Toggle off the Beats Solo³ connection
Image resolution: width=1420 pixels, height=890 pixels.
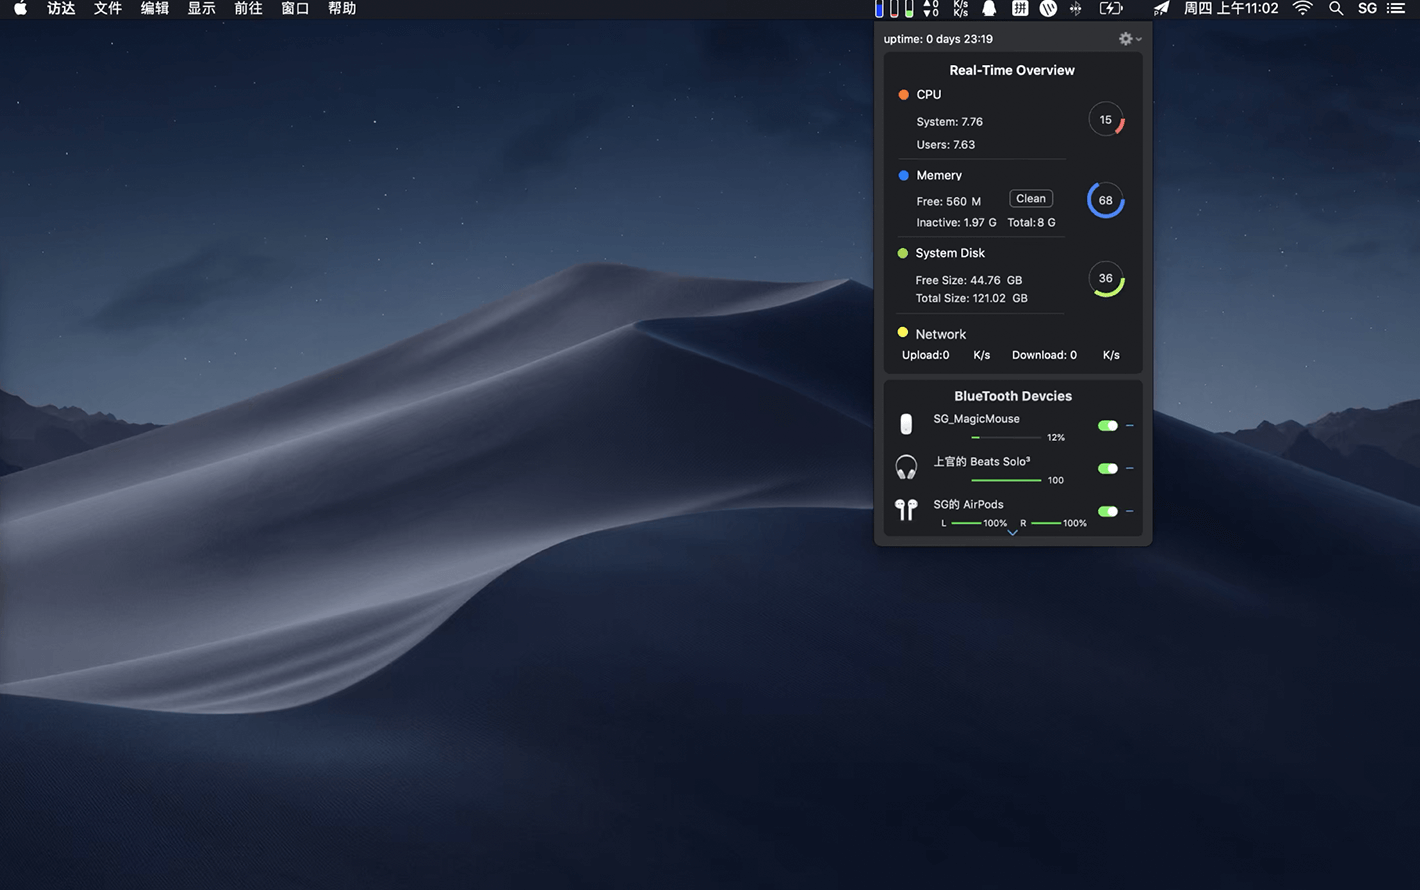[1107, 469]
